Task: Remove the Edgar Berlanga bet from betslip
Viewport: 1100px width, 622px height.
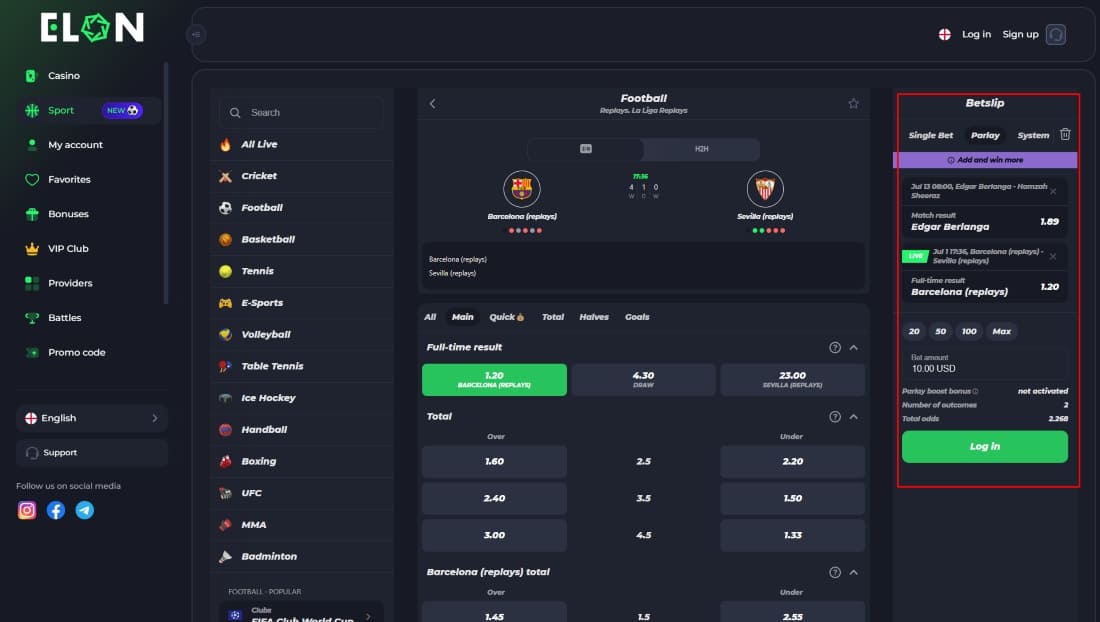Action: coord(1053,191)
